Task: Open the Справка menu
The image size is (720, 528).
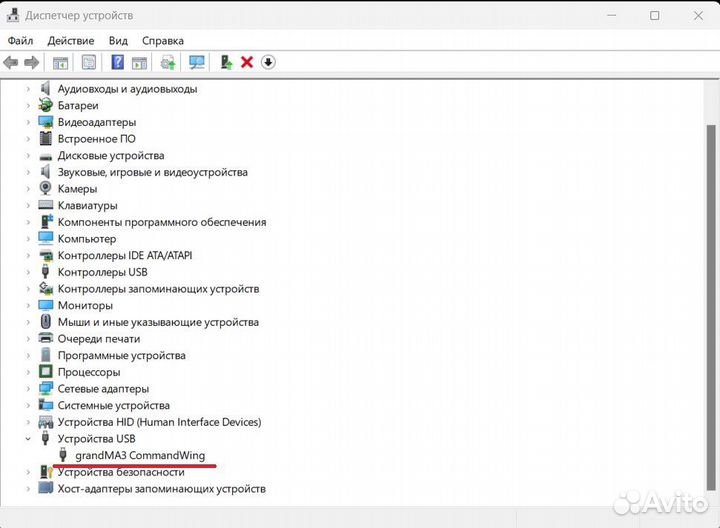Action: coord(162,41)
